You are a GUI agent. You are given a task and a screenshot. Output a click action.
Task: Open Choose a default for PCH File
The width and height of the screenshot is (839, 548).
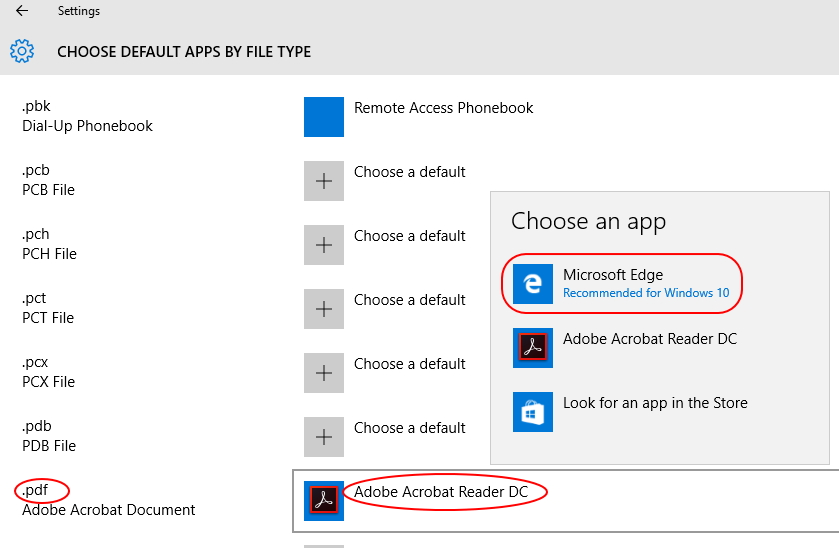click(x=409, y=236)
